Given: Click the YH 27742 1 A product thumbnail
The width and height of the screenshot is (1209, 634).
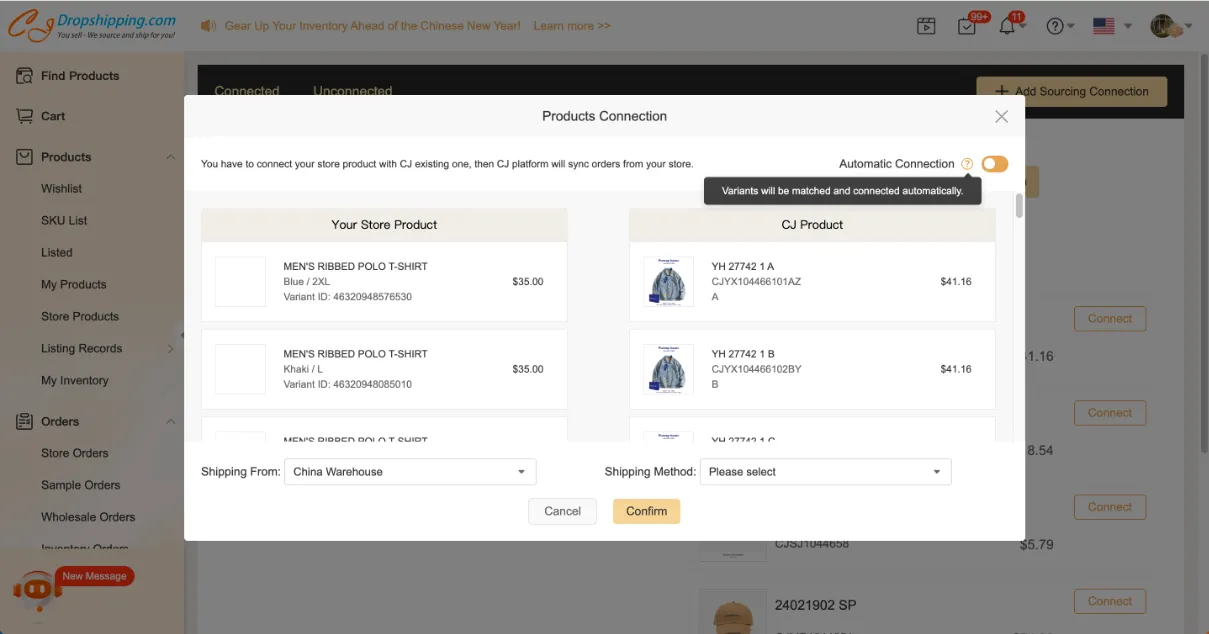Looking at the screenshot, I should tap(668, 282).
